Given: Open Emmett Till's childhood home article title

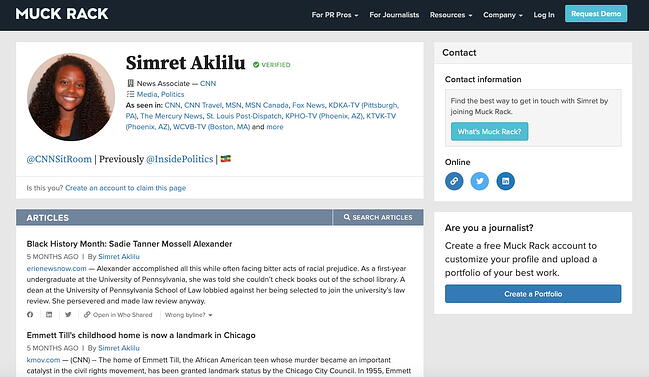Looking at the screenshot, I should click(x=141, y=335).
